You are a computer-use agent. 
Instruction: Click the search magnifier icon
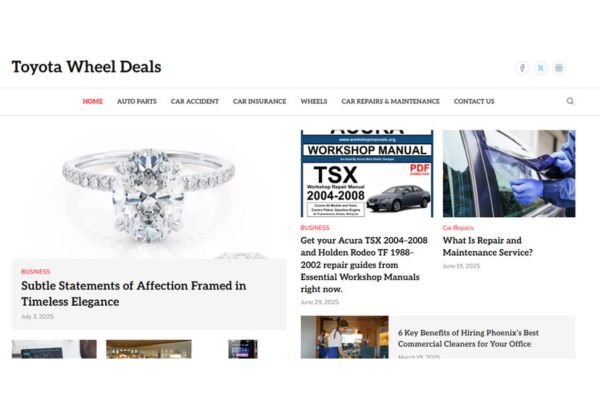pos(570,101)
